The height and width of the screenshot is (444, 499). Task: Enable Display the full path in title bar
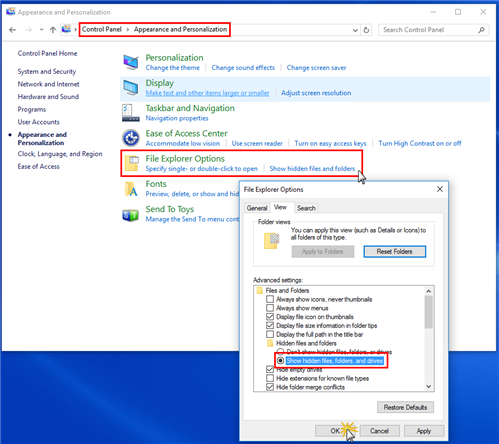pos(270,334)
